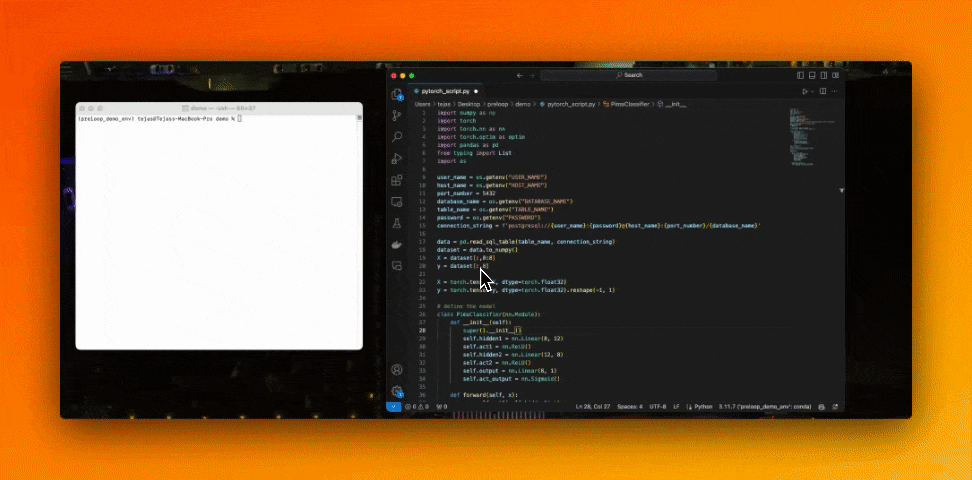
Task: Choose UTF-8 encoding in status bar
Action: (x=657, y=407)
